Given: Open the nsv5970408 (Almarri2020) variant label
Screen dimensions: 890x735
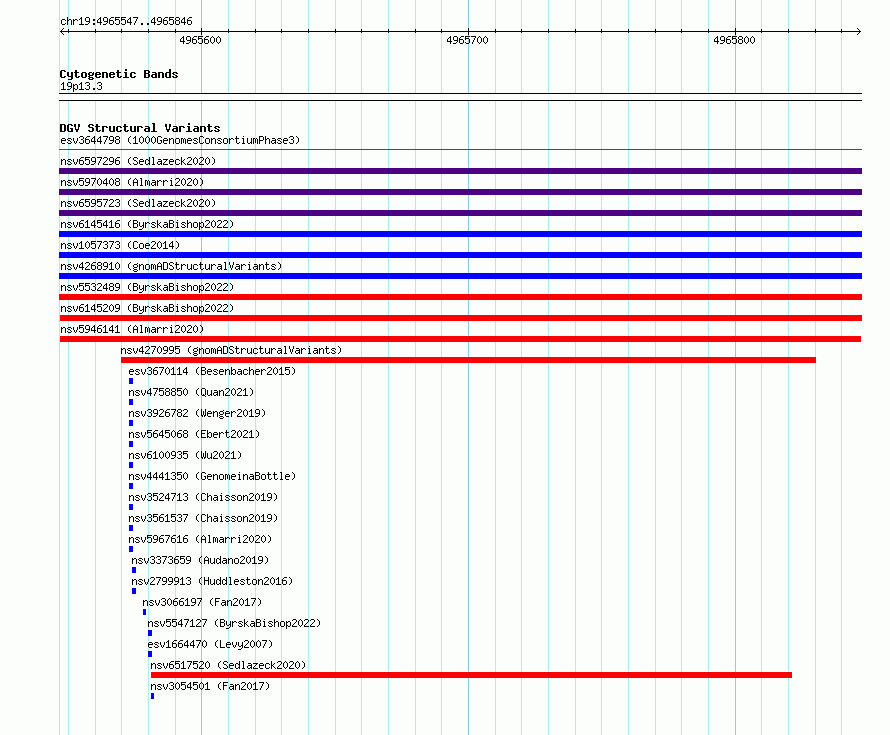Looking at the screenshot, I should click(132, 182).
